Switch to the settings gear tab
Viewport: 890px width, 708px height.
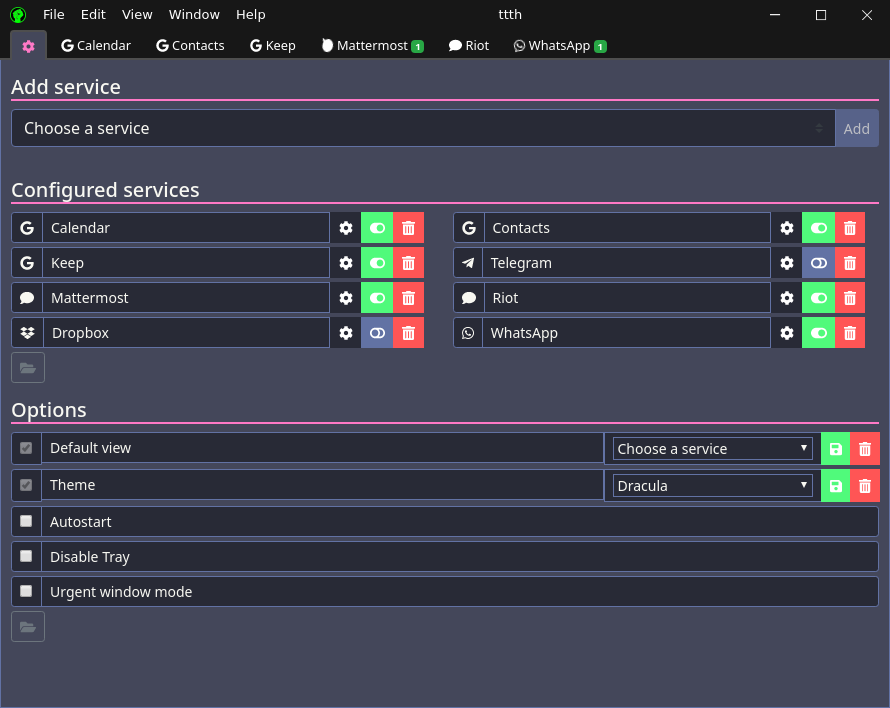[28, 46]
